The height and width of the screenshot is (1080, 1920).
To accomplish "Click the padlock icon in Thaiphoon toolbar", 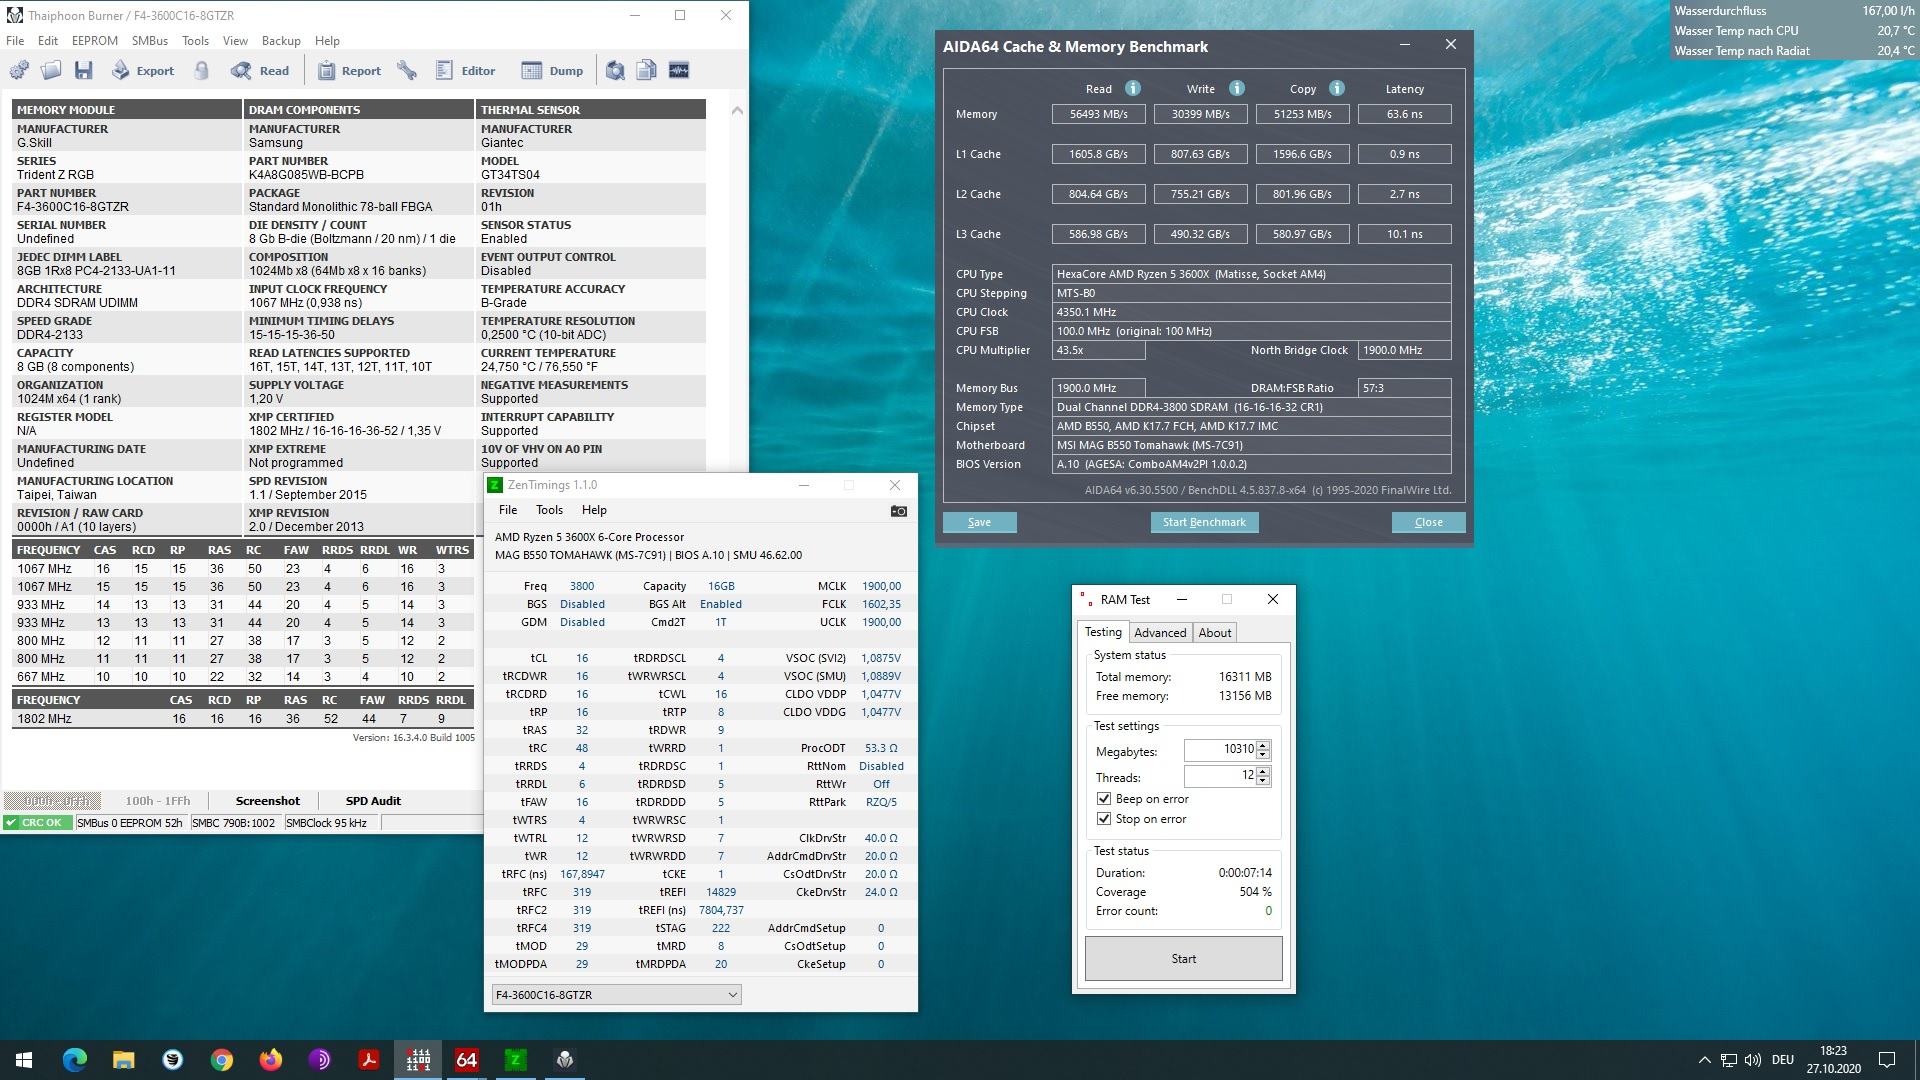I will pyautogui.click(x=202, y=71).
